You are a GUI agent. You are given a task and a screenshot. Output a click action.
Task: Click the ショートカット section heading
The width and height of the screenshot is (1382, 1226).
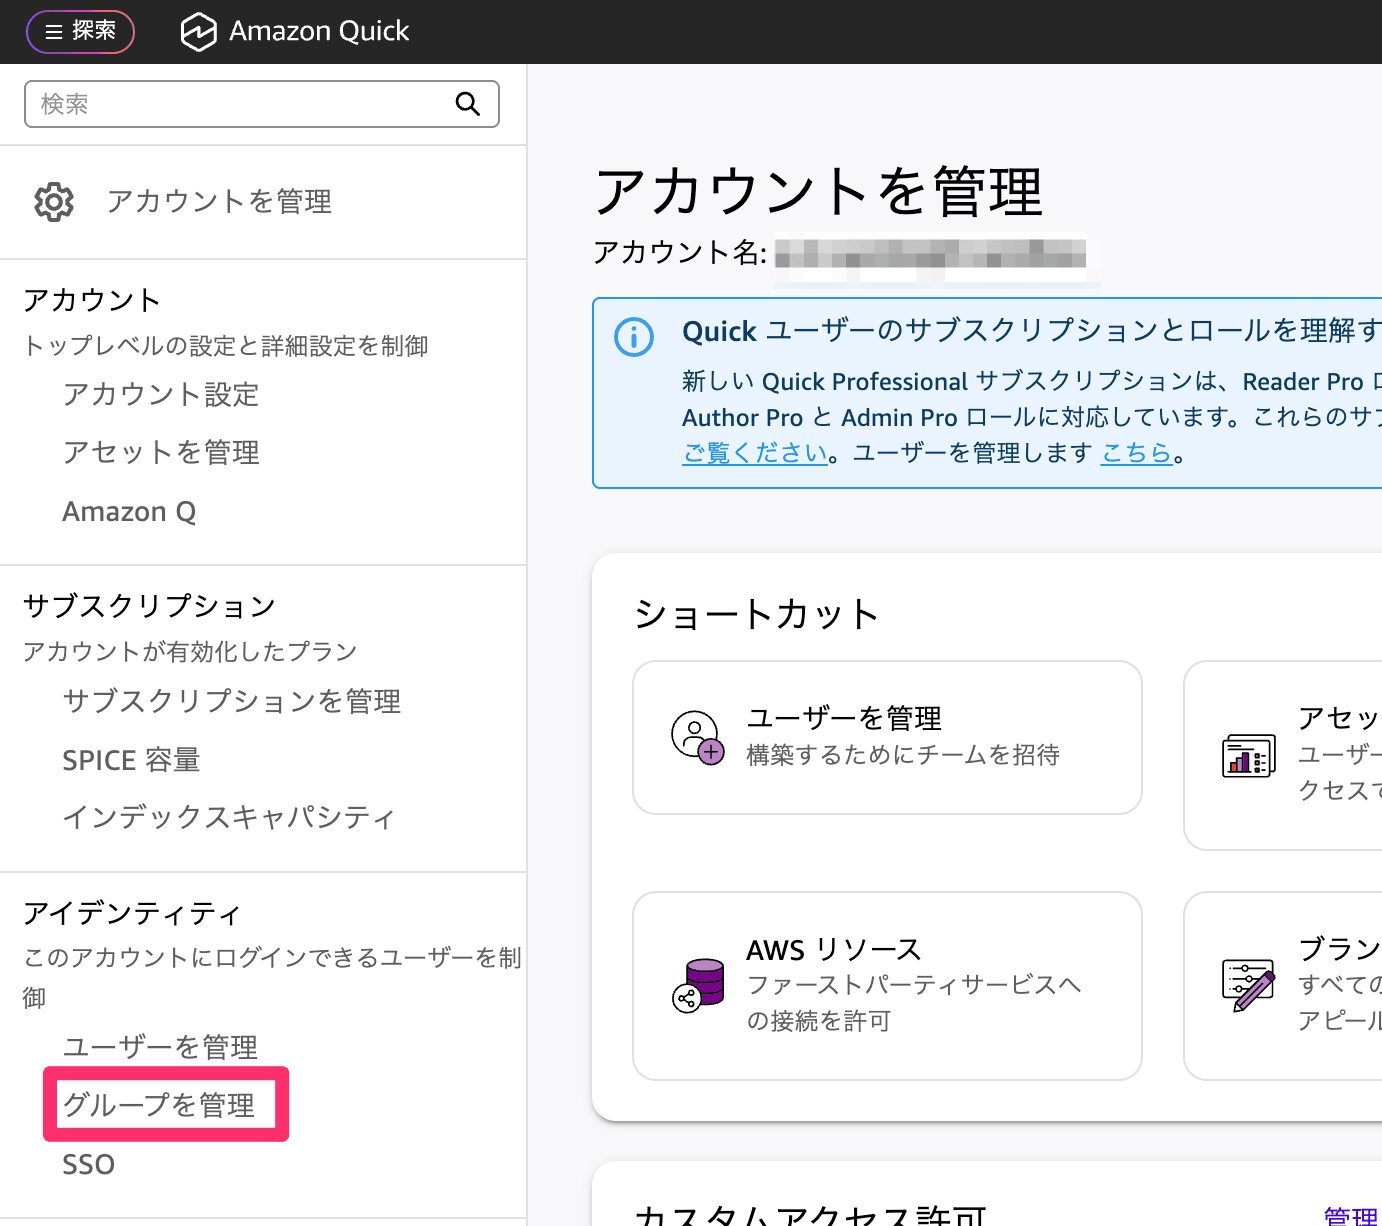tap(756, 614)
